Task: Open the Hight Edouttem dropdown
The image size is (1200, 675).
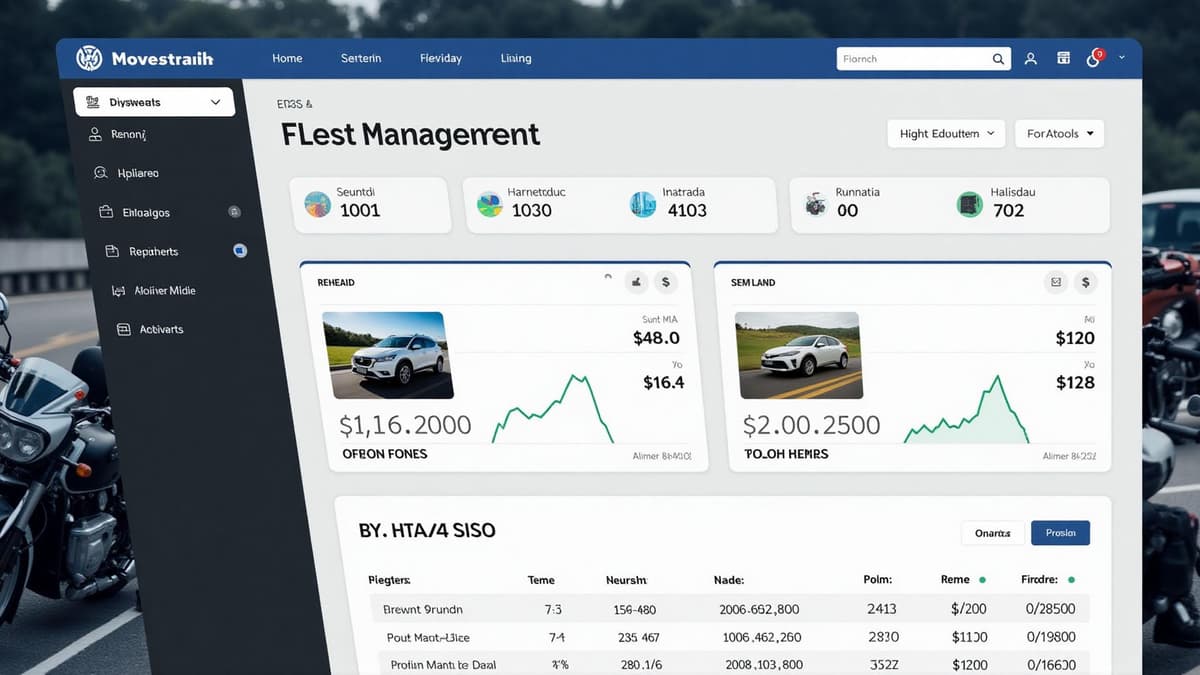Action: [x=944, y=132]
